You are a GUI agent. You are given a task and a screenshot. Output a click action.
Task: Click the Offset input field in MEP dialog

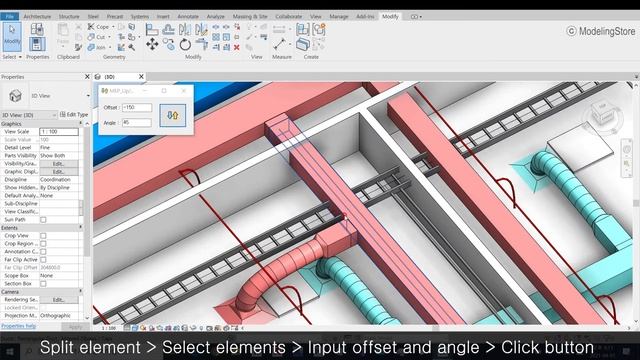(x=137, y=107)
